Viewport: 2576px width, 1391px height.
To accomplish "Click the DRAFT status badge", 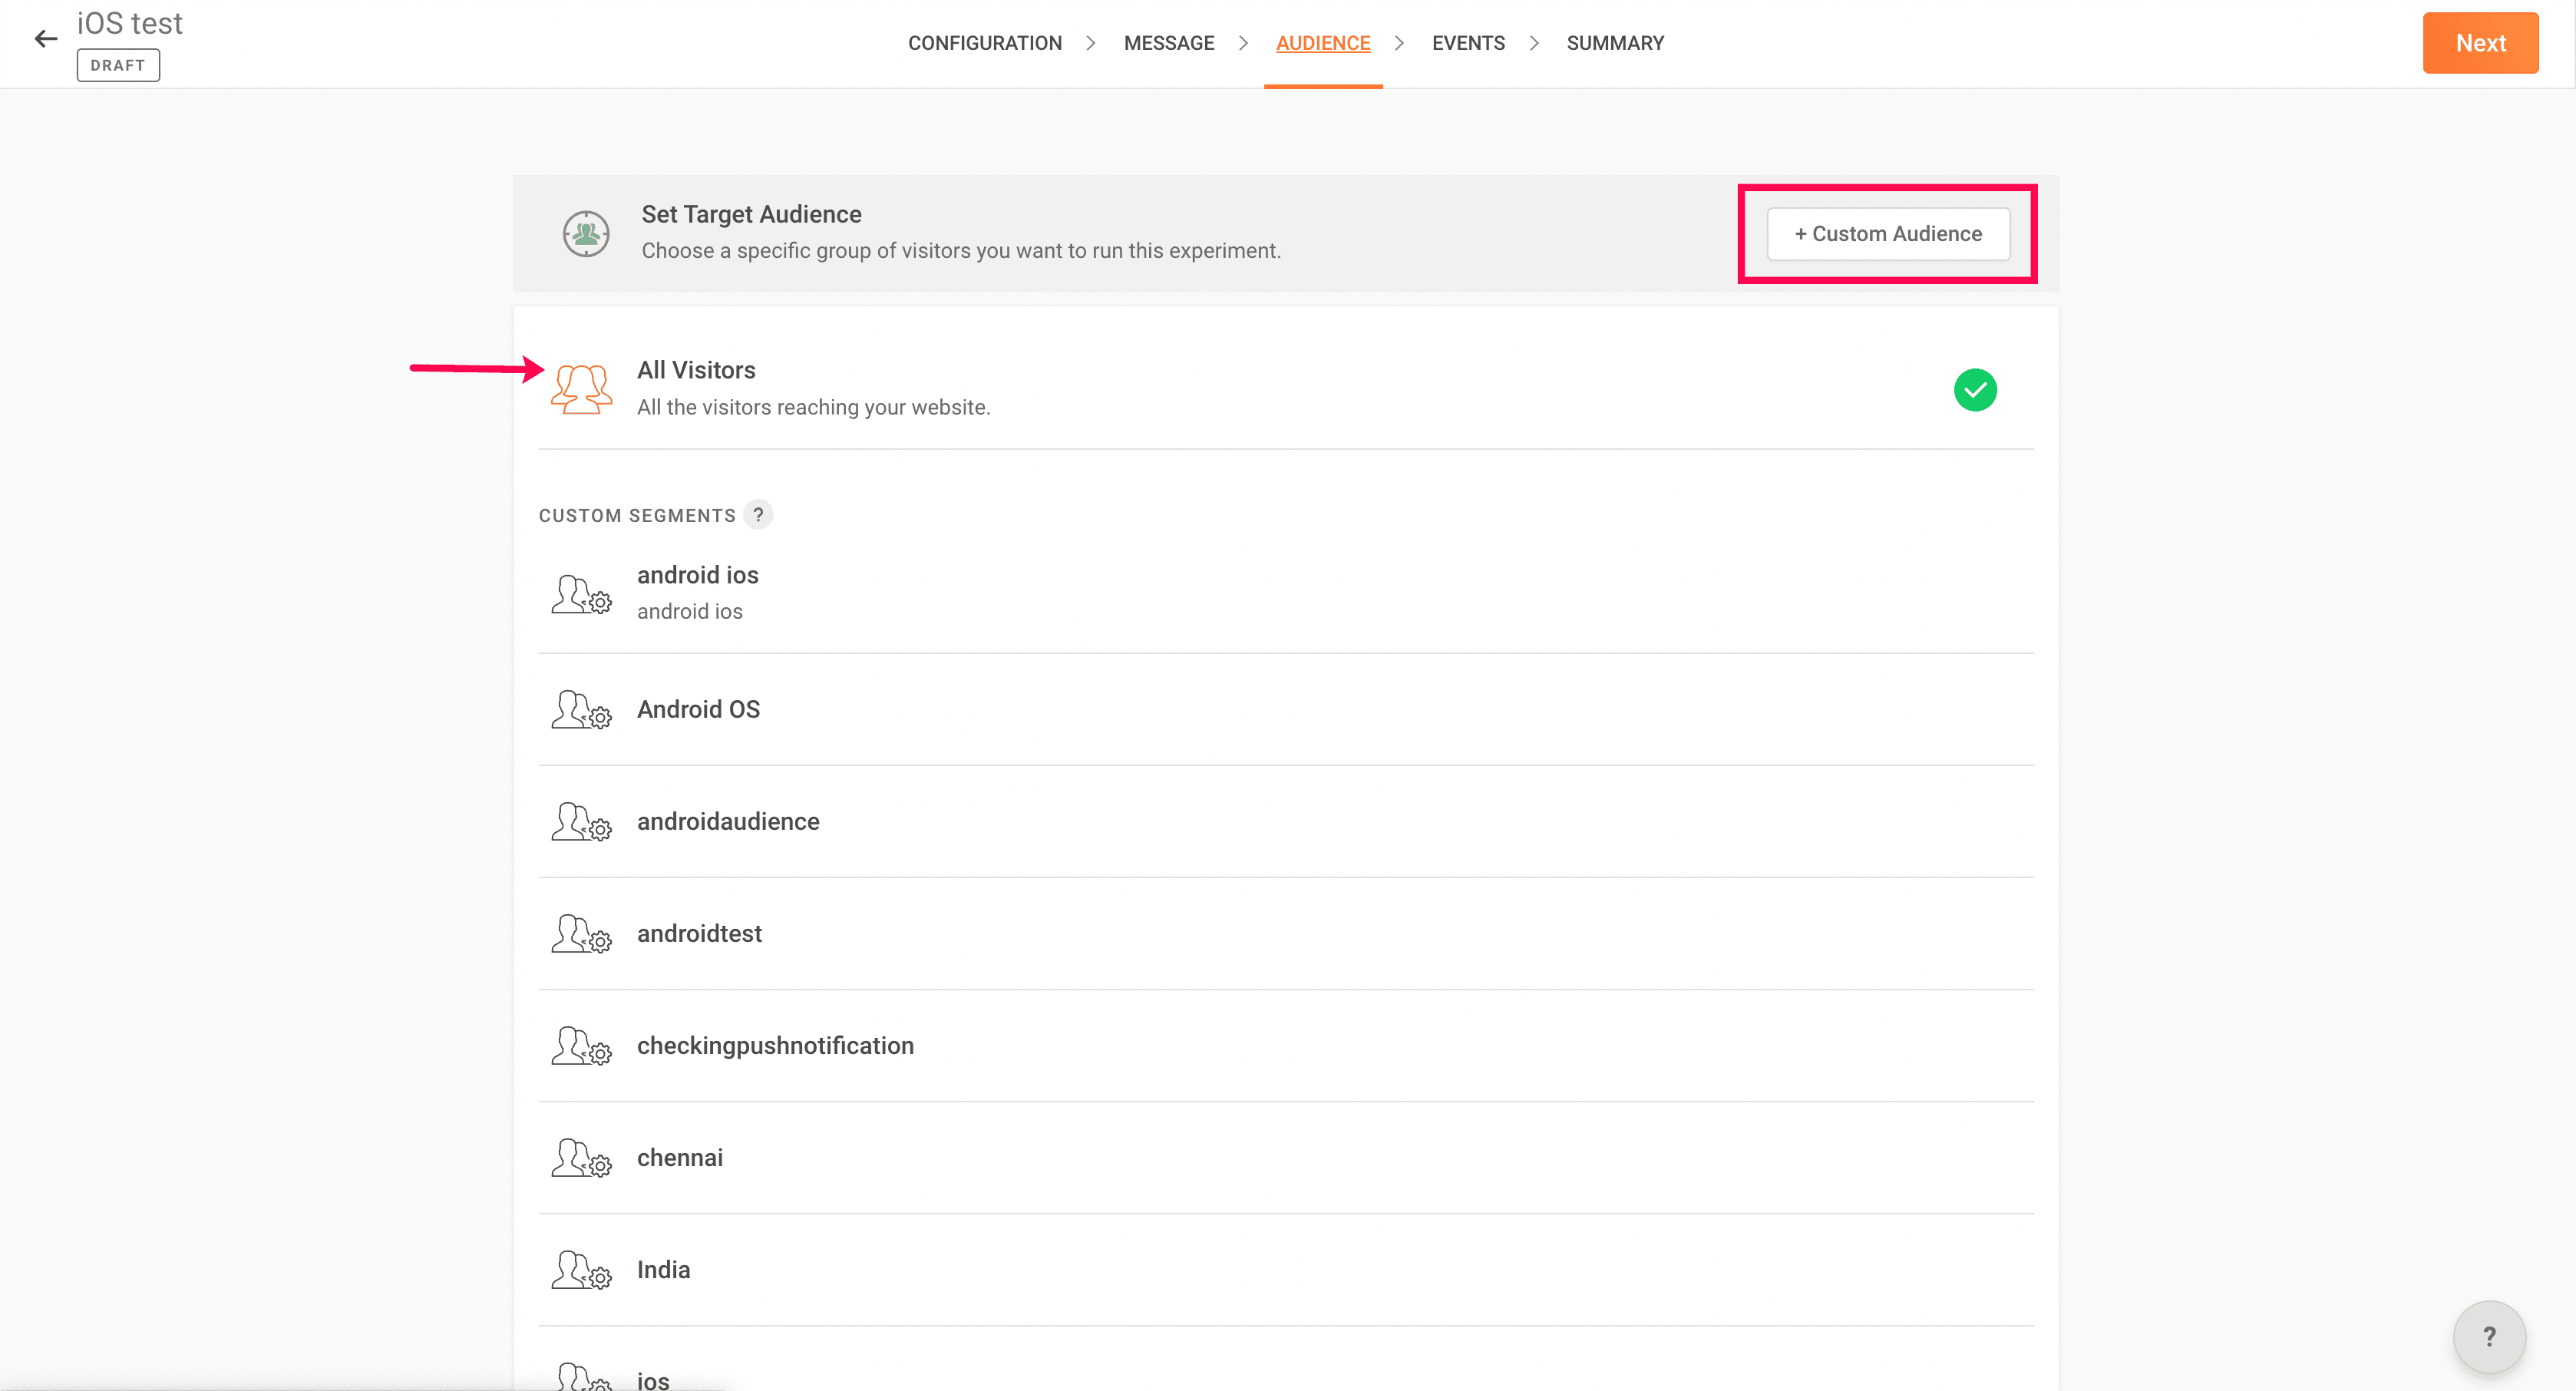I will 118,66.
